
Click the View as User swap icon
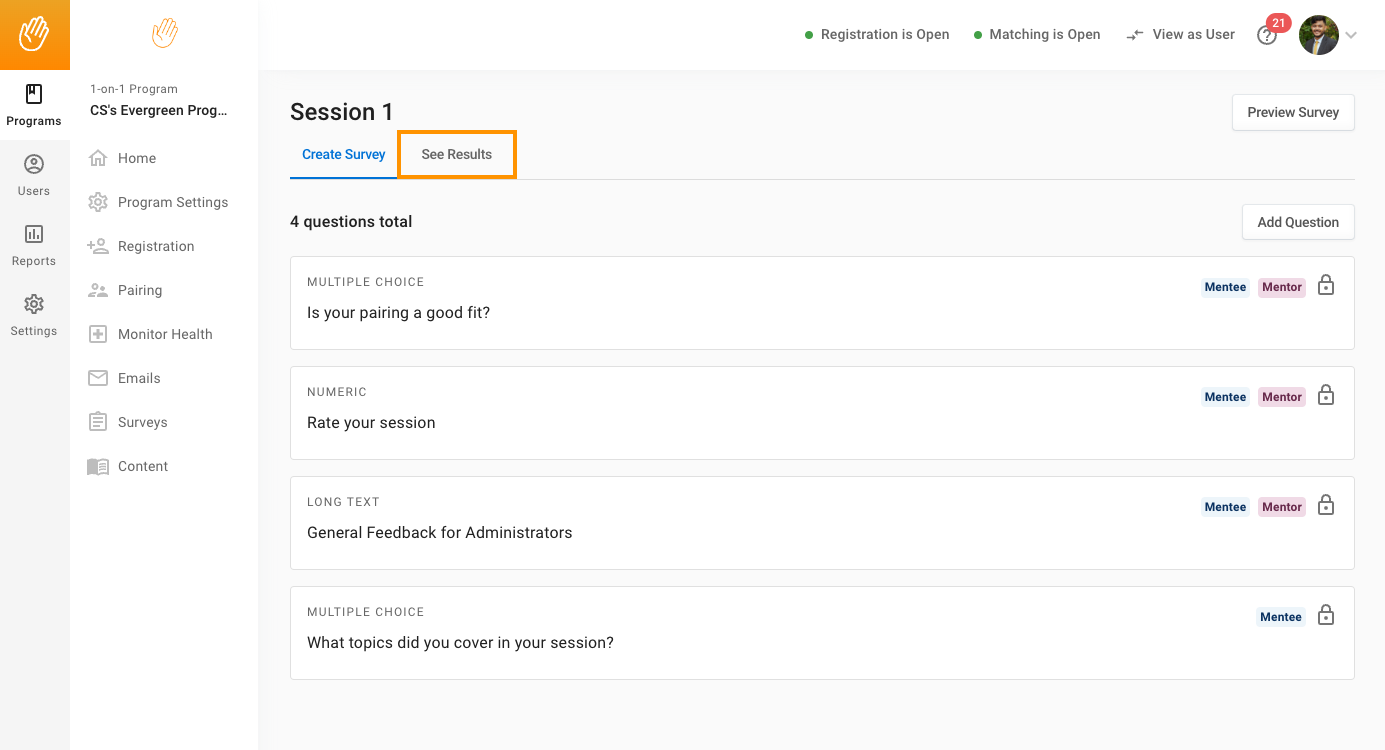pyautogui.click(x=1135, y=35)
